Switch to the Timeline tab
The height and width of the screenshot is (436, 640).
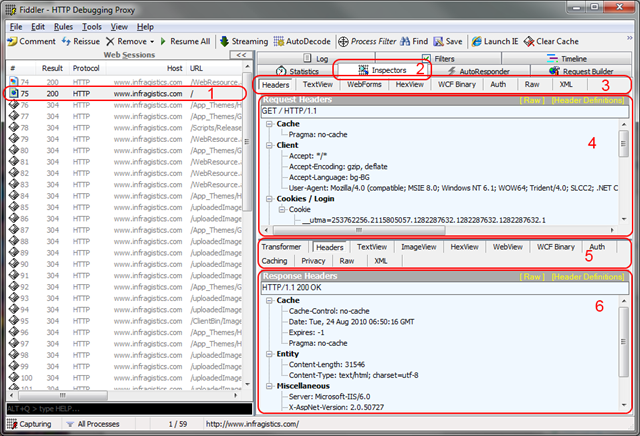[x=567, y=58]
